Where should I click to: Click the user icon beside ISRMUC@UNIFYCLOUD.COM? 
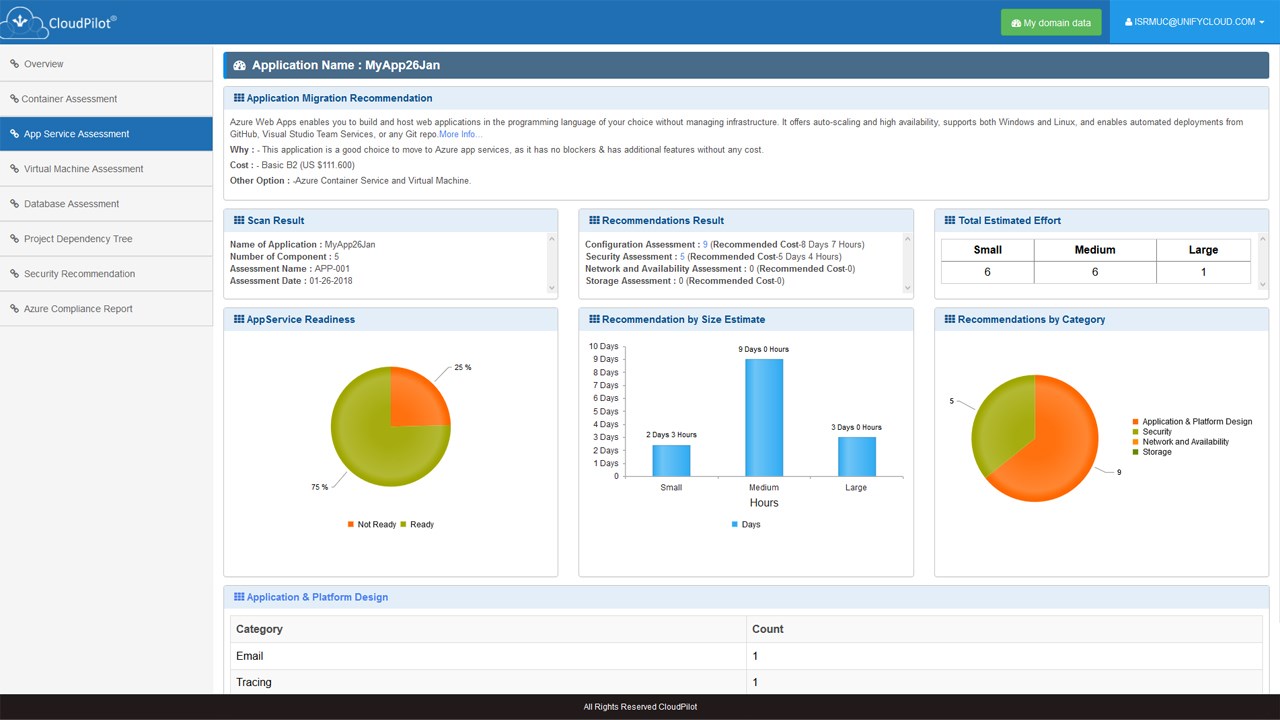(1129, 22)
